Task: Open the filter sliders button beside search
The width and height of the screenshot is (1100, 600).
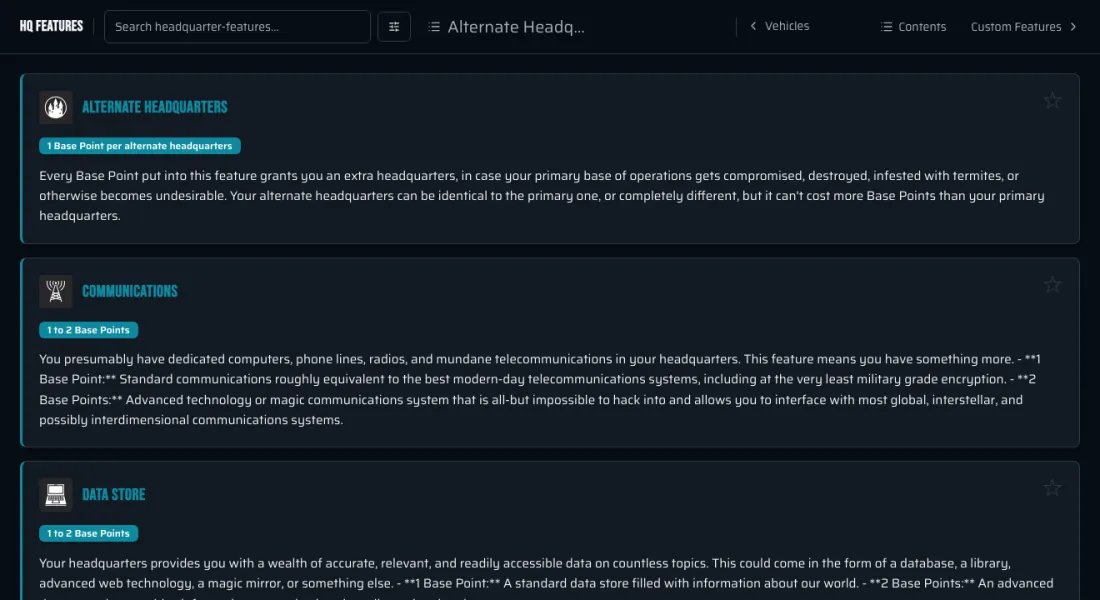Action: coord(394,27)
